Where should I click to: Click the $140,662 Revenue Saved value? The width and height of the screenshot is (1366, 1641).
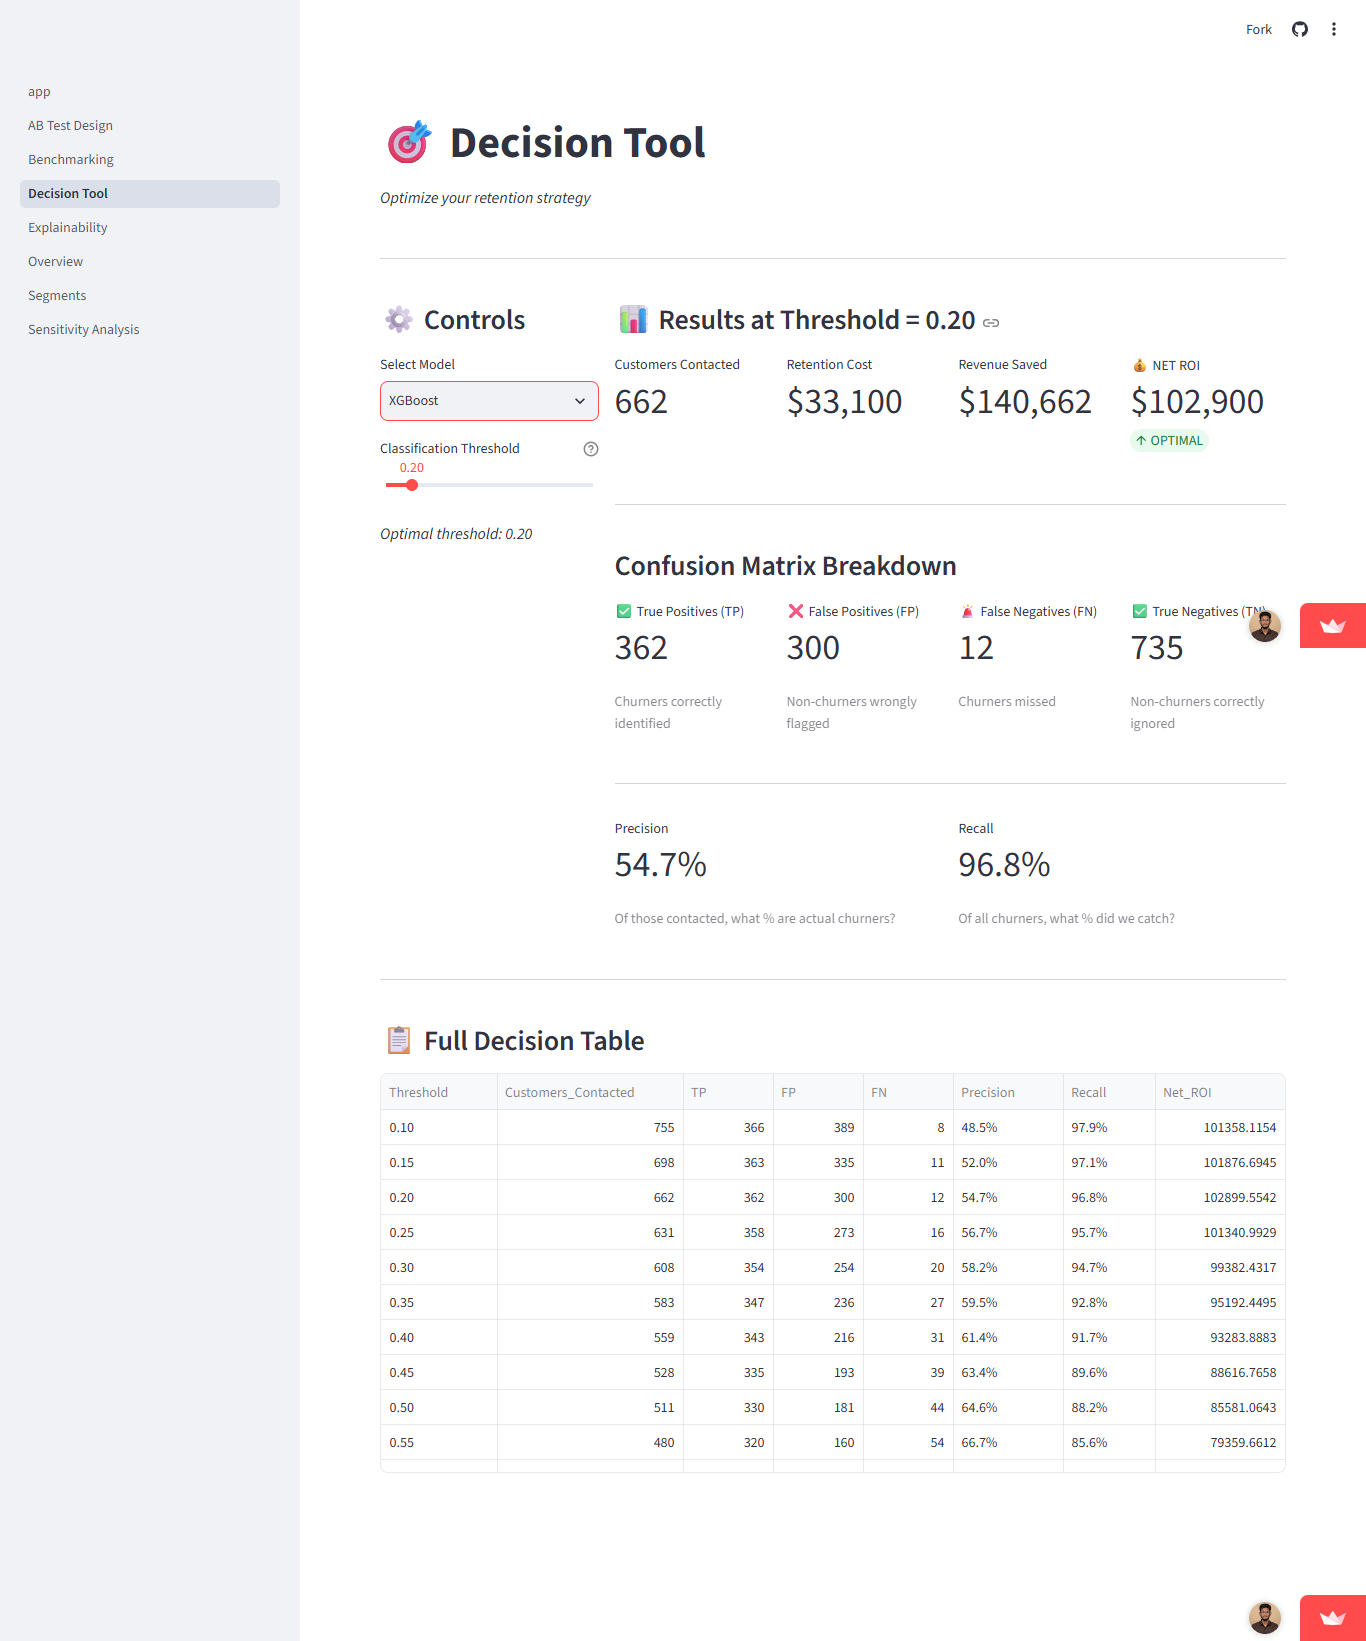point(1025,402)
